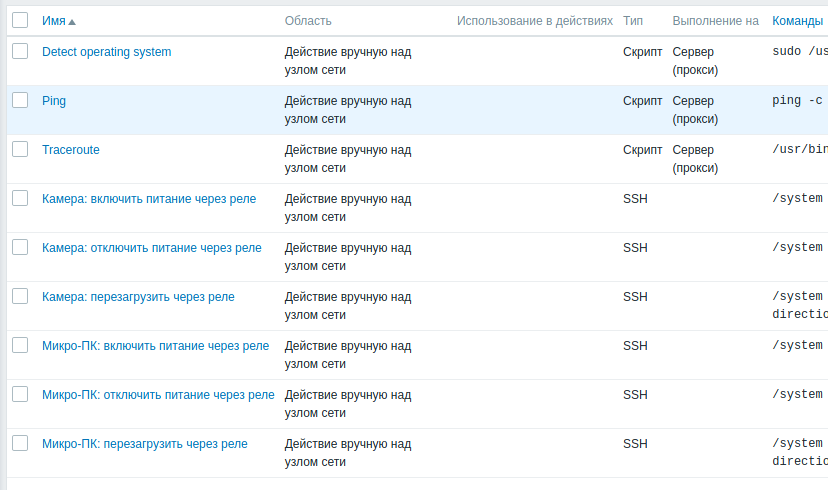Tick checkbox for Микро-ПК: перезагрузить через реле

click(20, 443)
